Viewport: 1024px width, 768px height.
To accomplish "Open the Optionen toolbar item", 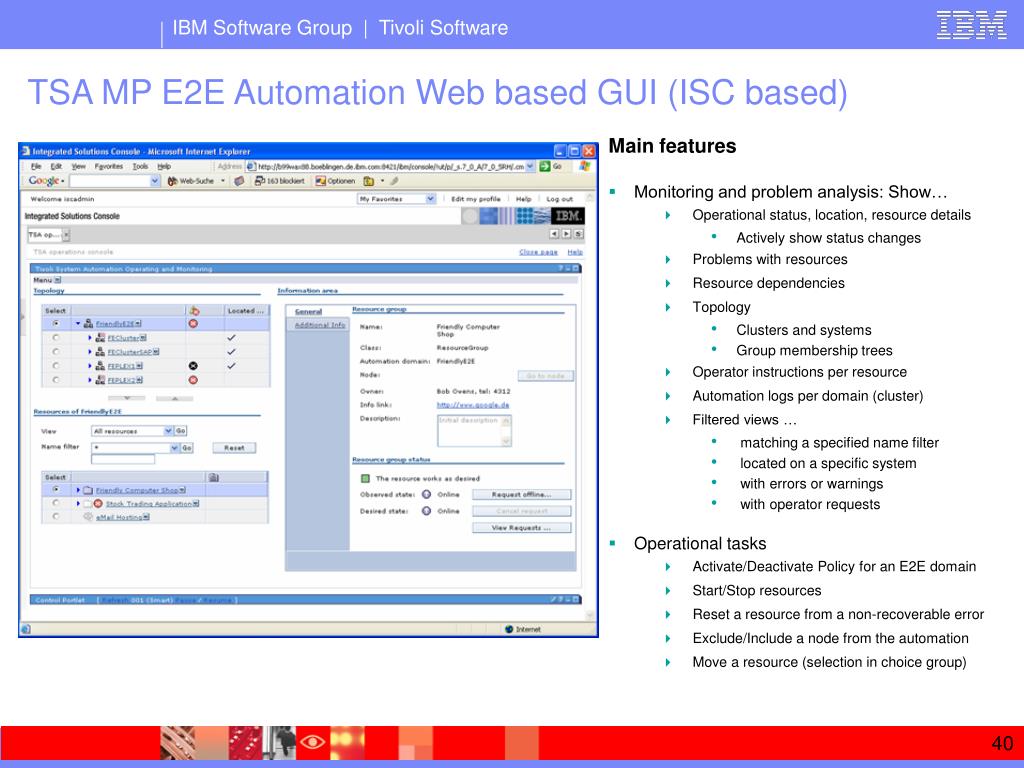I will pyautogui.click(x=335, y=181).
